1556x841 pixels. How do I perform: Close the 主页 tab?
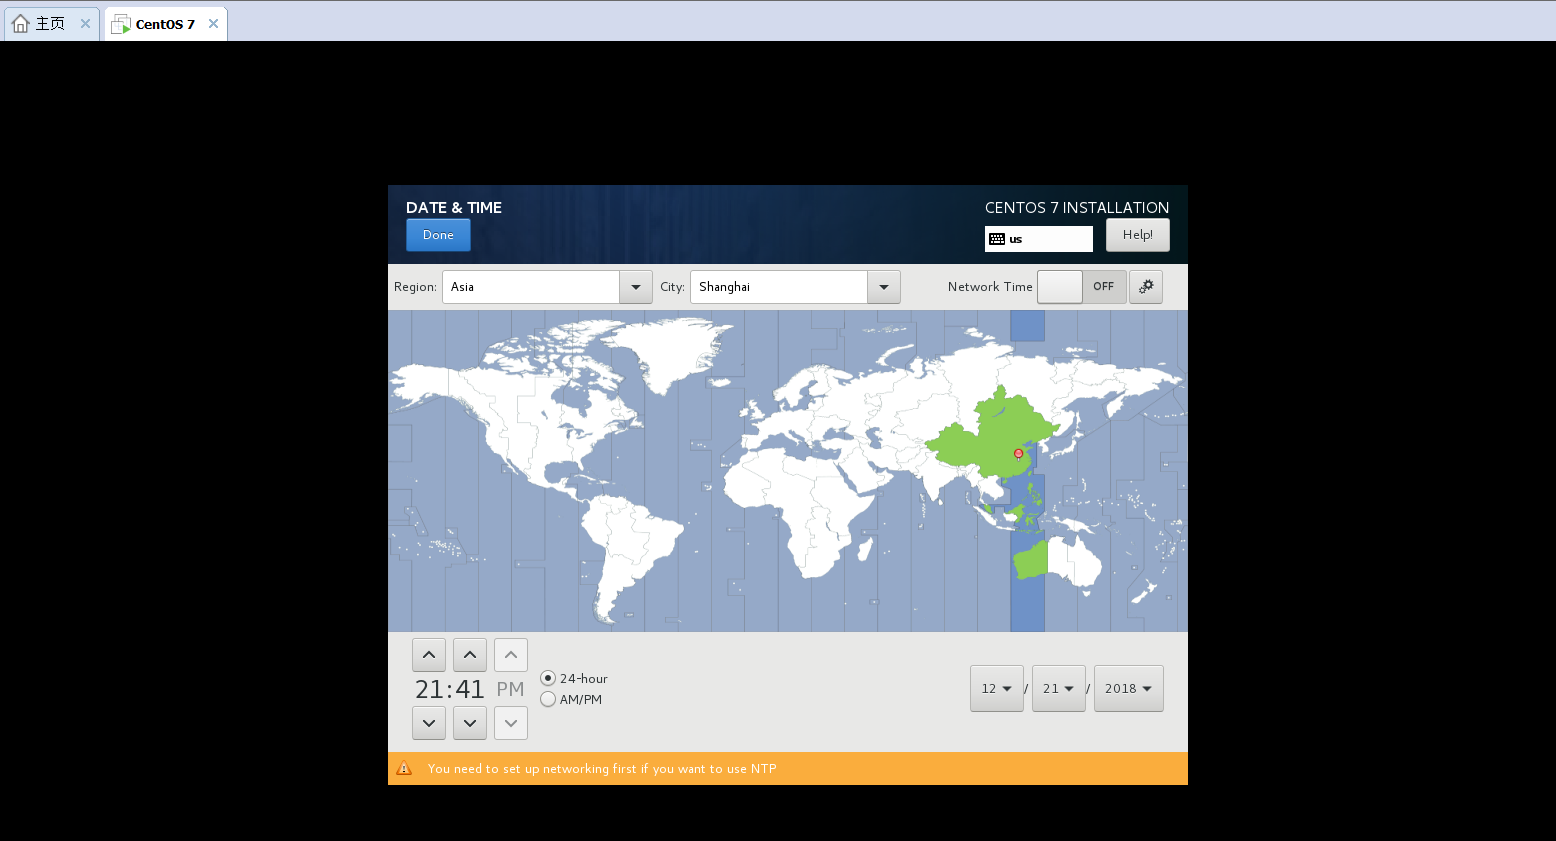point(85,24)
